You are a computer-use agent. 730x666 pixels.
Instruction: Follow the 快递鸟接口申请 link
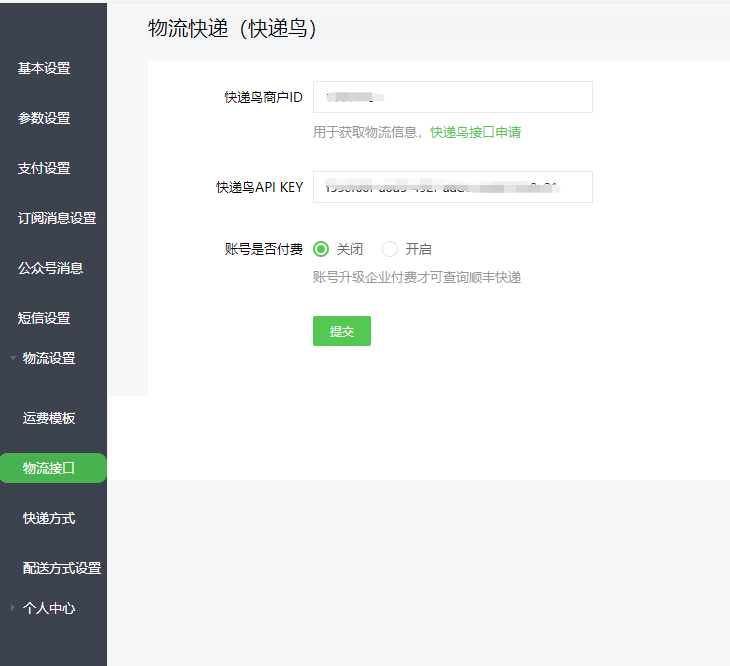pos(475,132)
